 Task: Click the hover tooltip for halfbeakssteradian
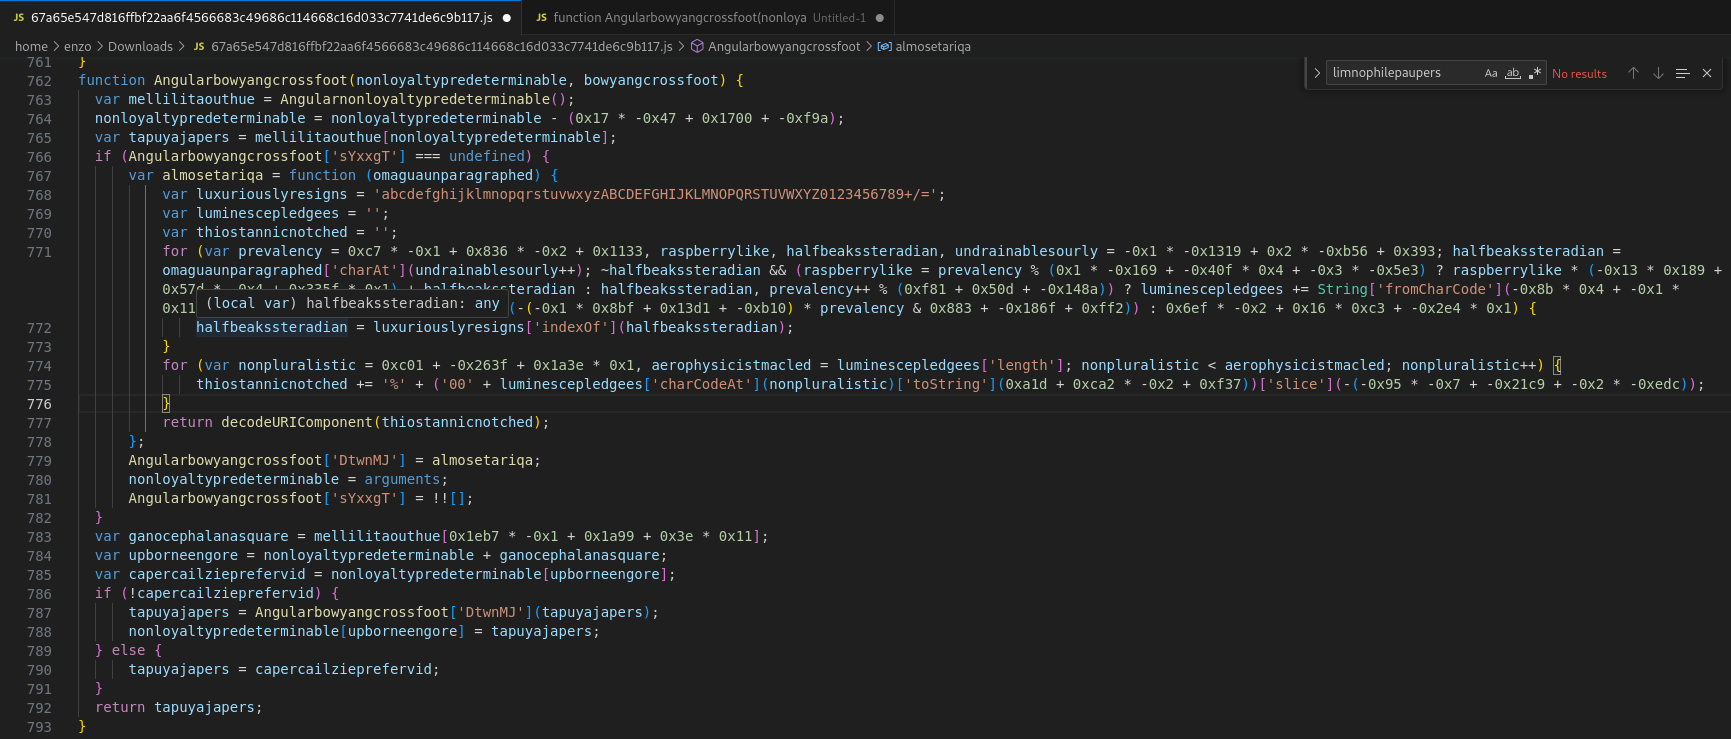point(352,303)
